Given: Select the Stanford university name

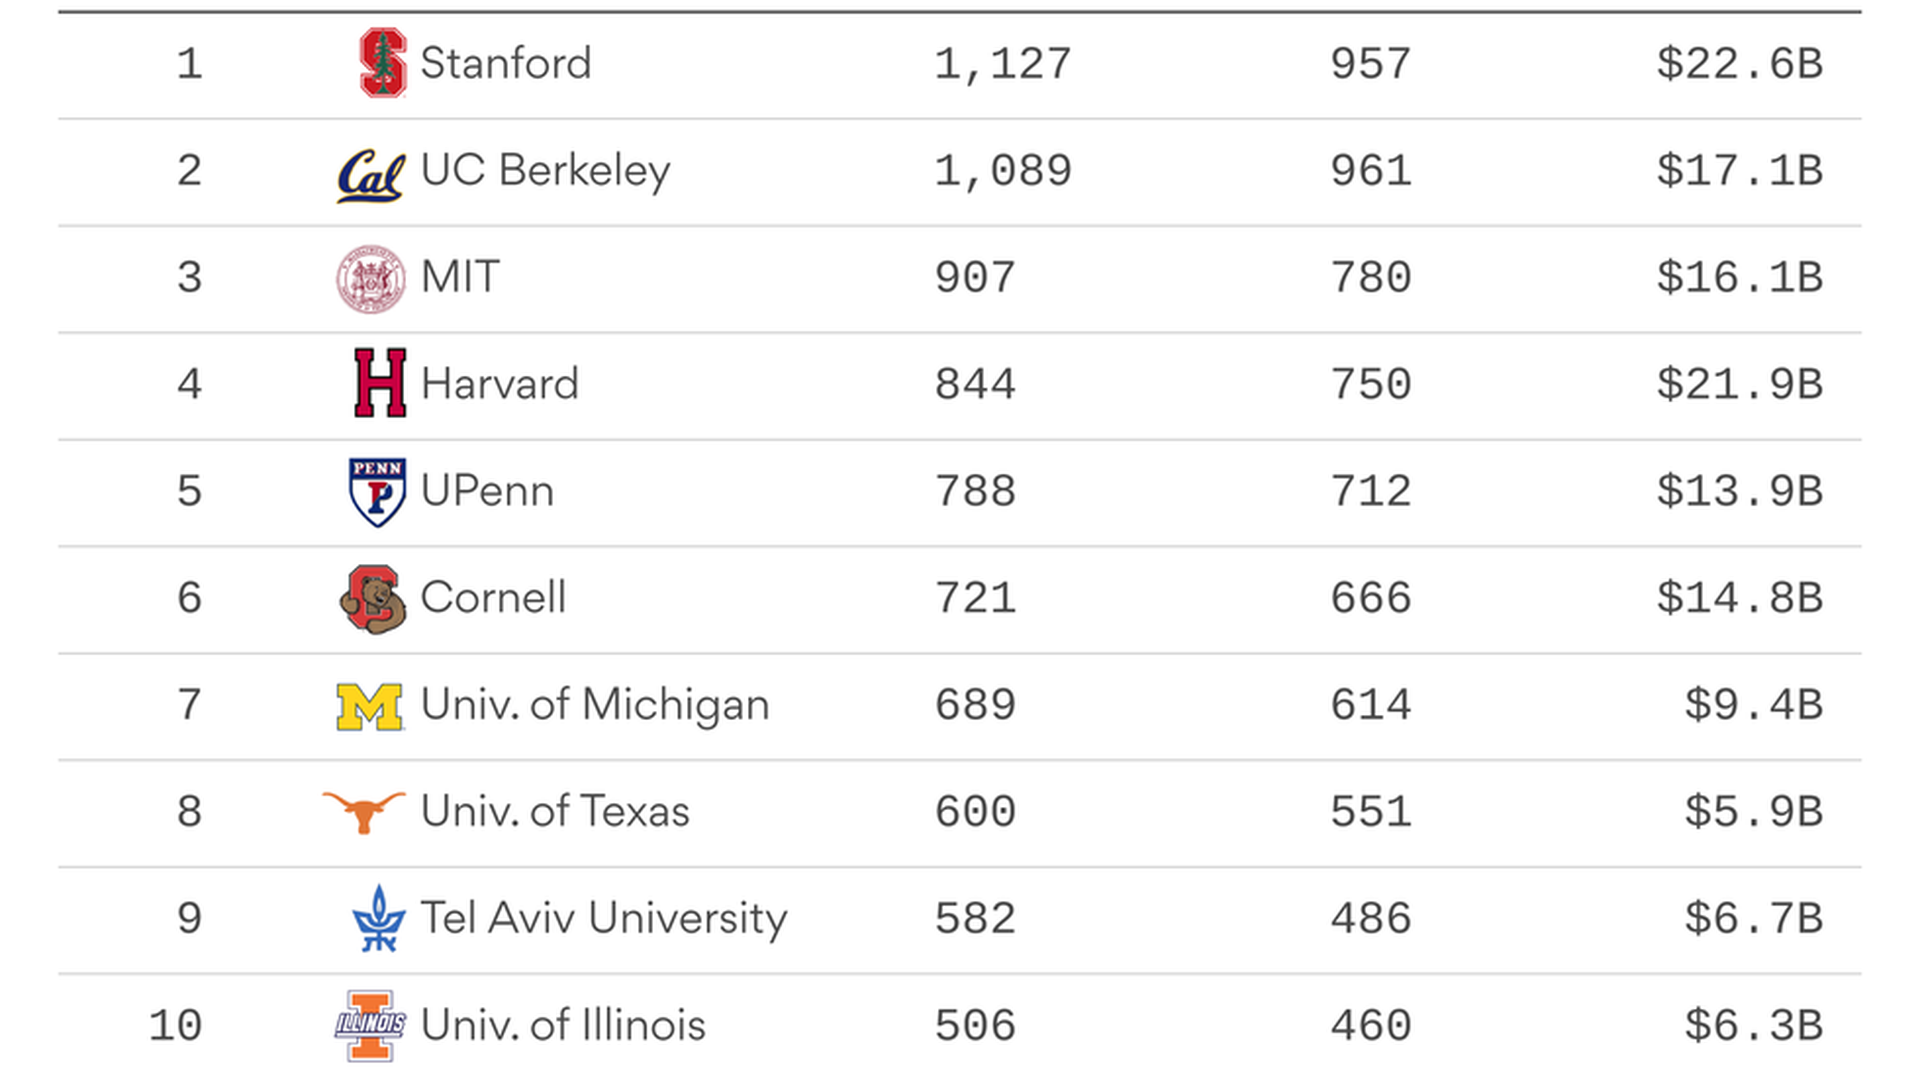Looking at the screenshot, I should (x=506, y=63).
